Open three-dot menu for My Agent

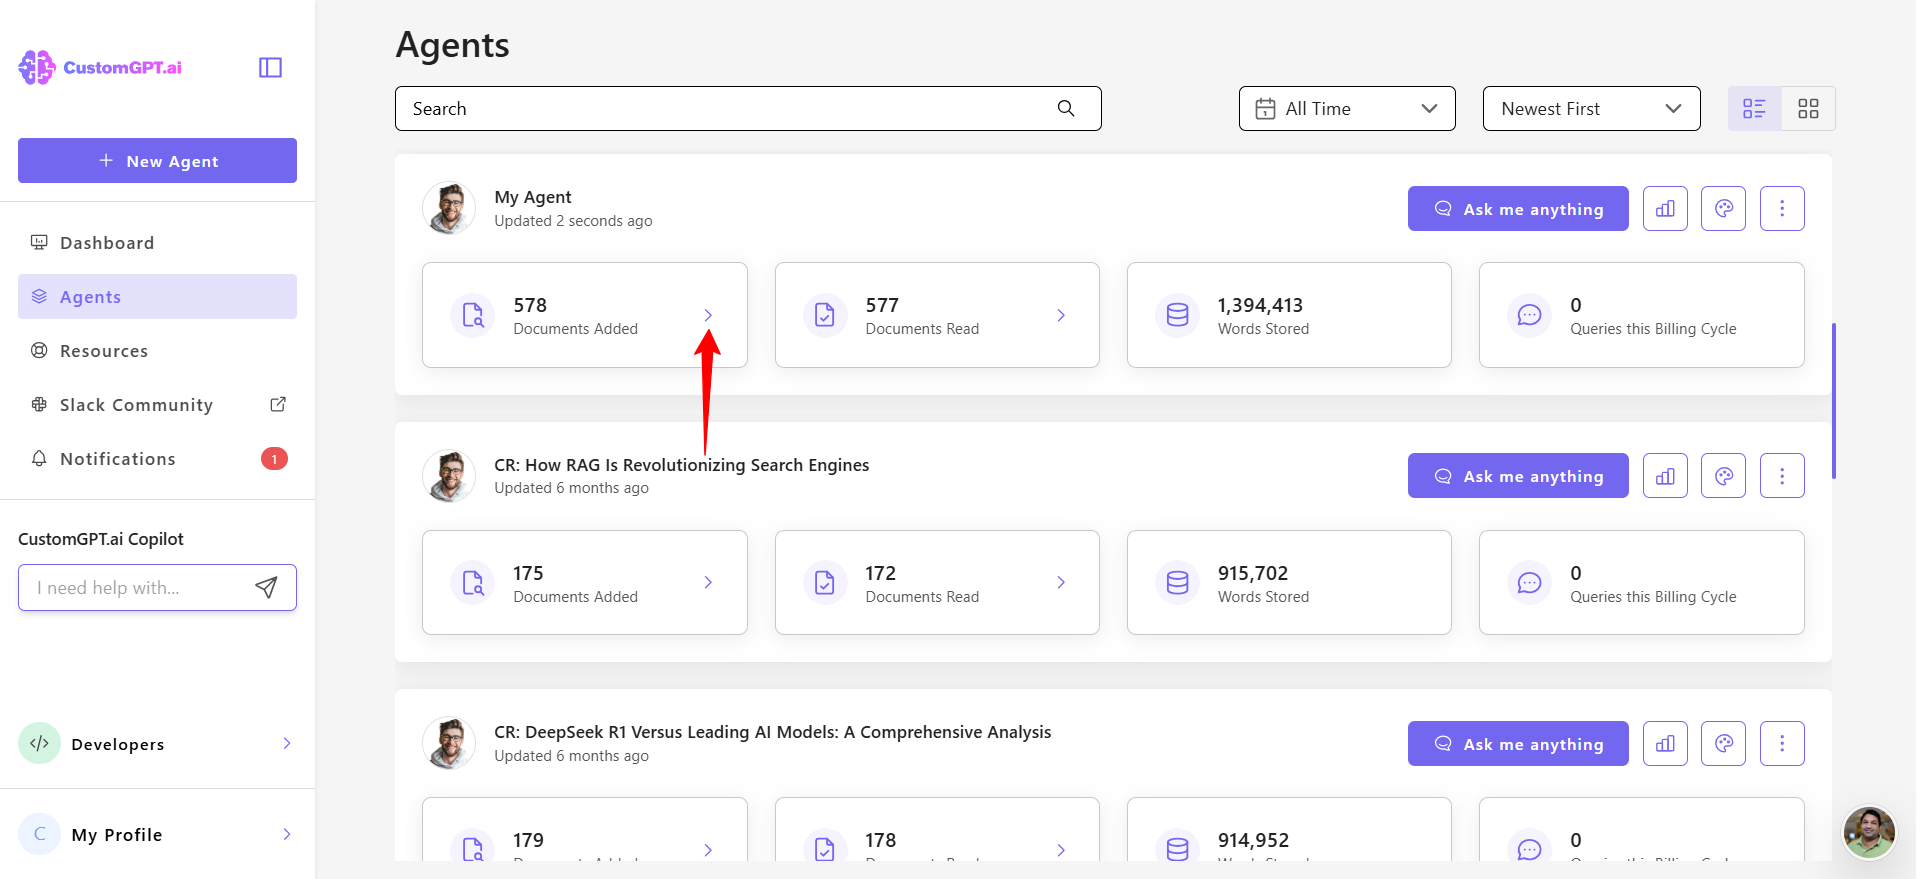tap(1781, 209)
